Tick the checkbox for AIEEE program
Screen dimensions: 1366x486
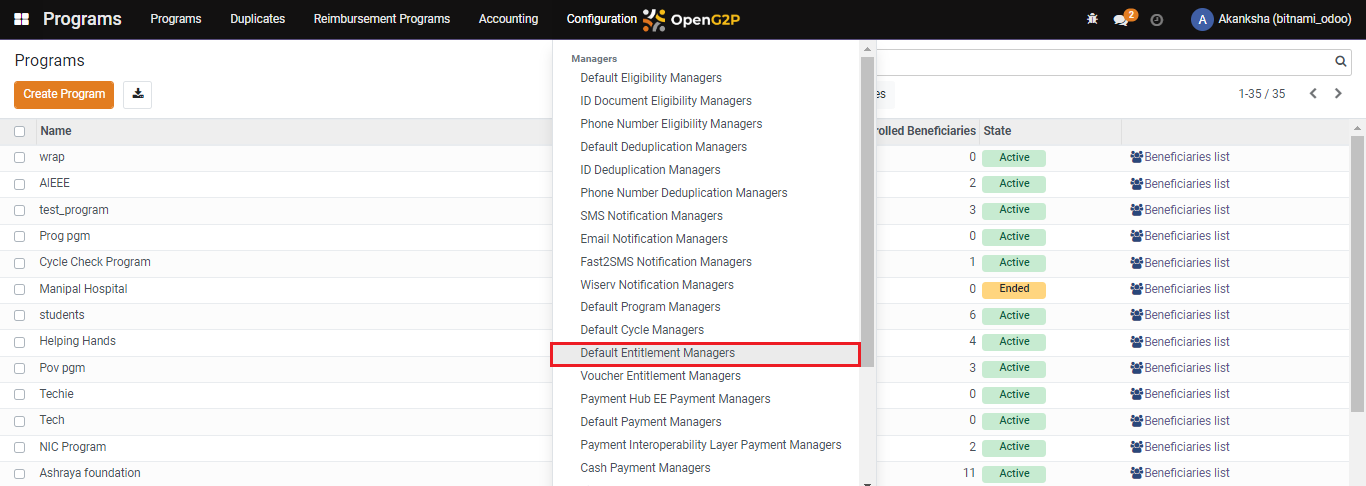click(x=19, y=184)
